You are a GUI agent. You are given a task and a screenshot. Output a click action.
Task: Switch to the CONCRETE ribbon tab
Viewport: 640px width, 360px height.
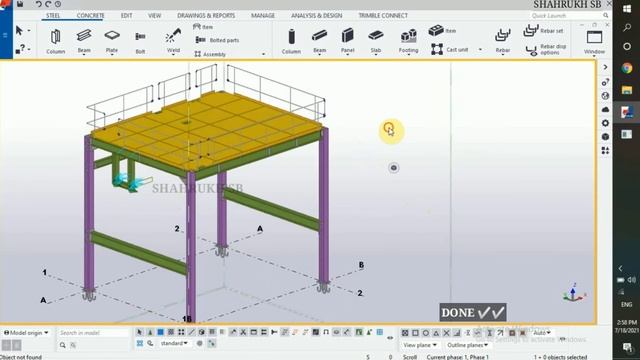tap(90, 16)
